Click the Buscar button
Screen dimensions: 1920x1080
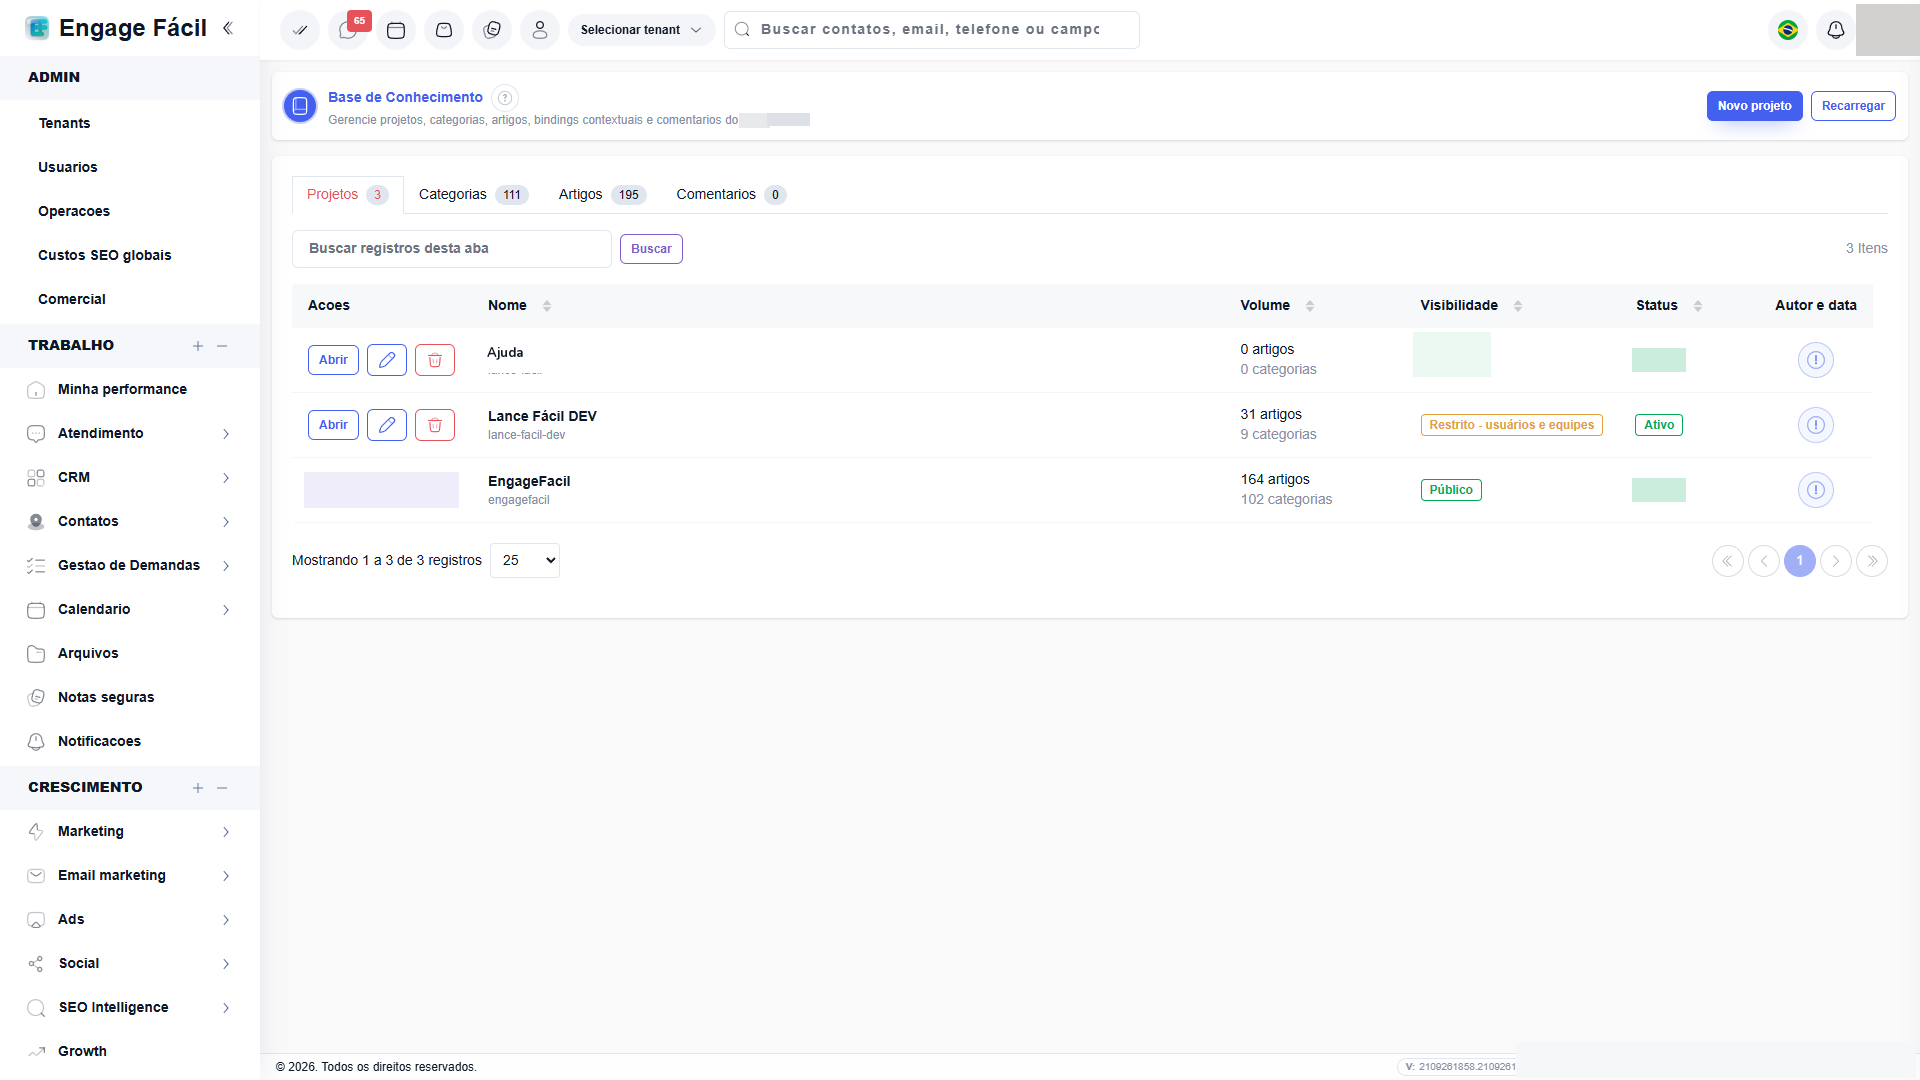pyautogui.click(x=651, y=249)
